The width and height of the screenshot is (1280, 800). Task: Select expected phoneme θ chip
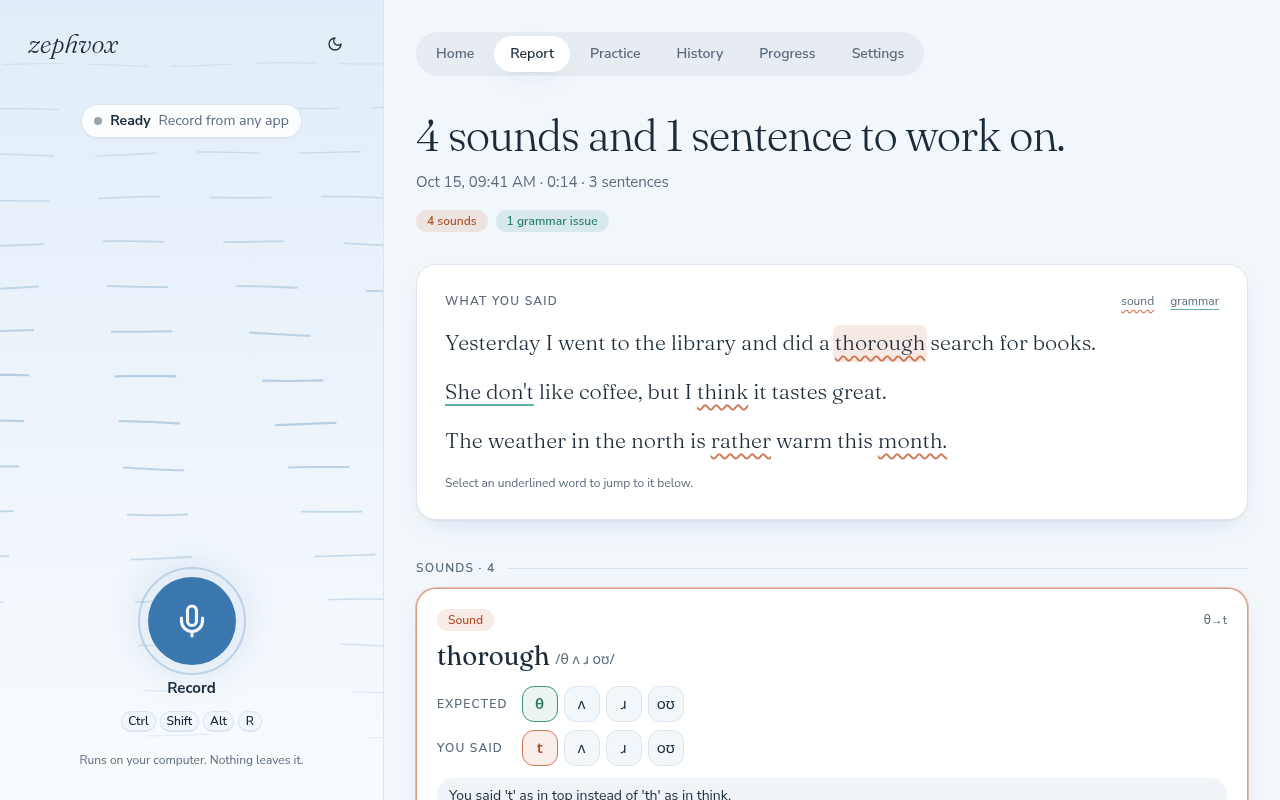(x=540, y=704)
